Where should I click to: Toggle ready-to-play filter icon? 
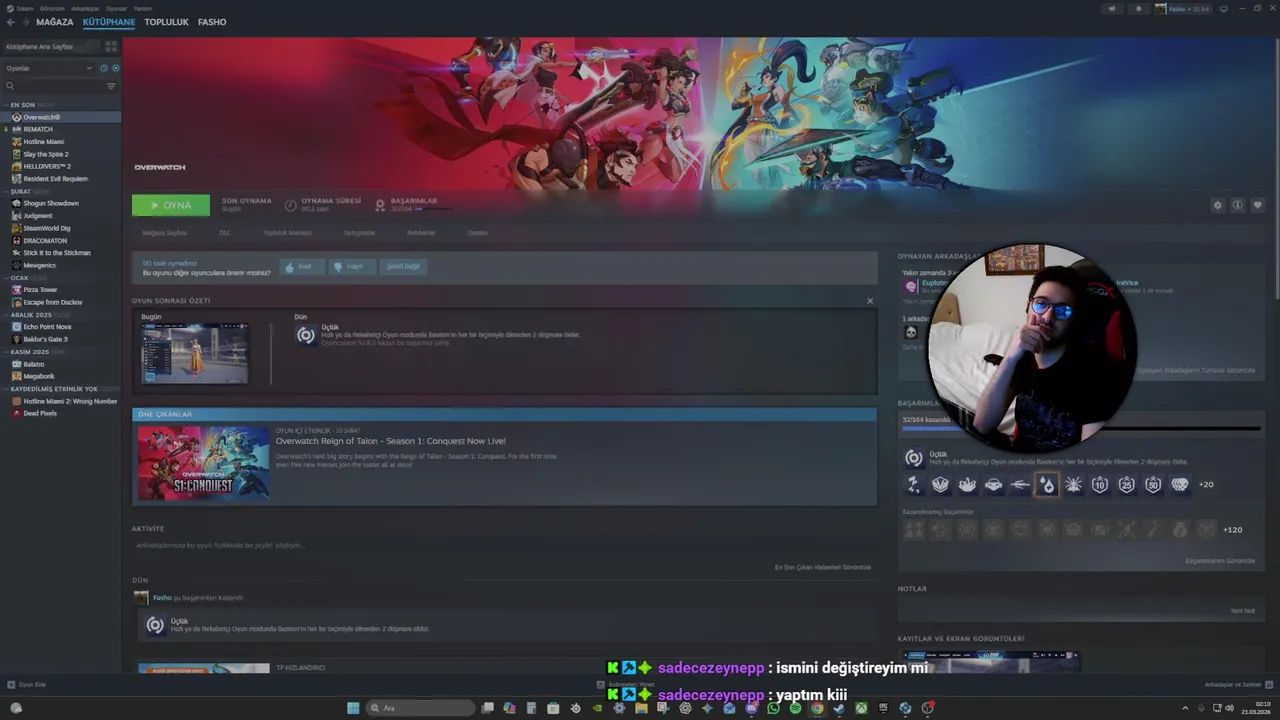coord(115,68)
